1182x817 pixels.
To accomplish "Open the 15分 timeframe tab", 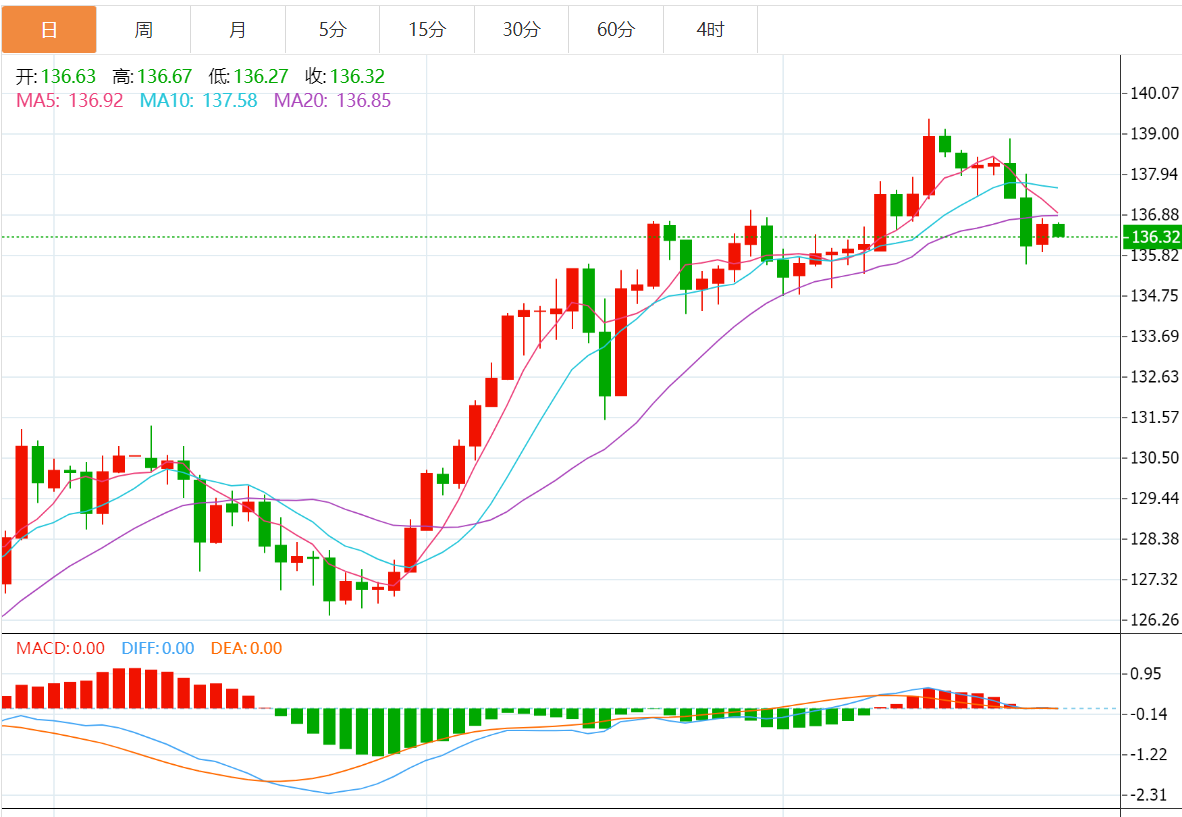I will click(427, 30).
